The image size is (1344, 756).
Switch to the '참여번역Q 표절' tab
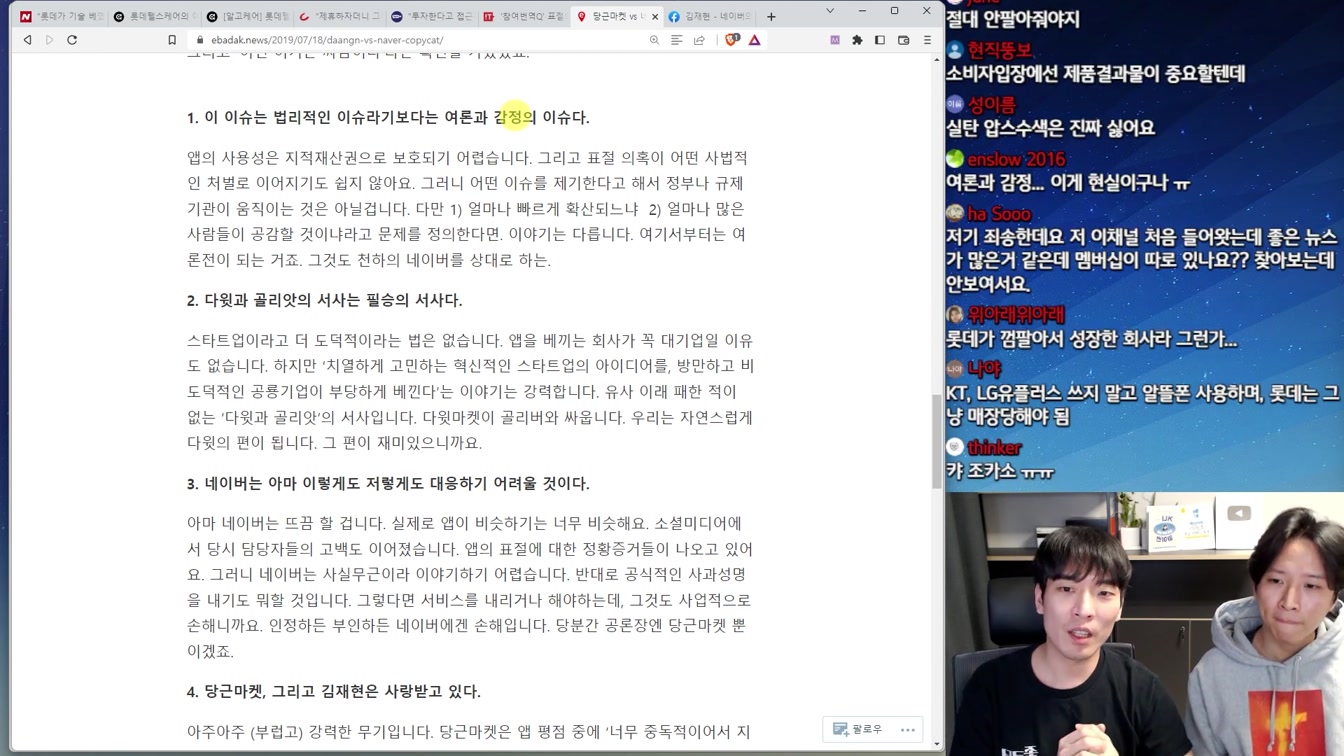click(524, 16)
